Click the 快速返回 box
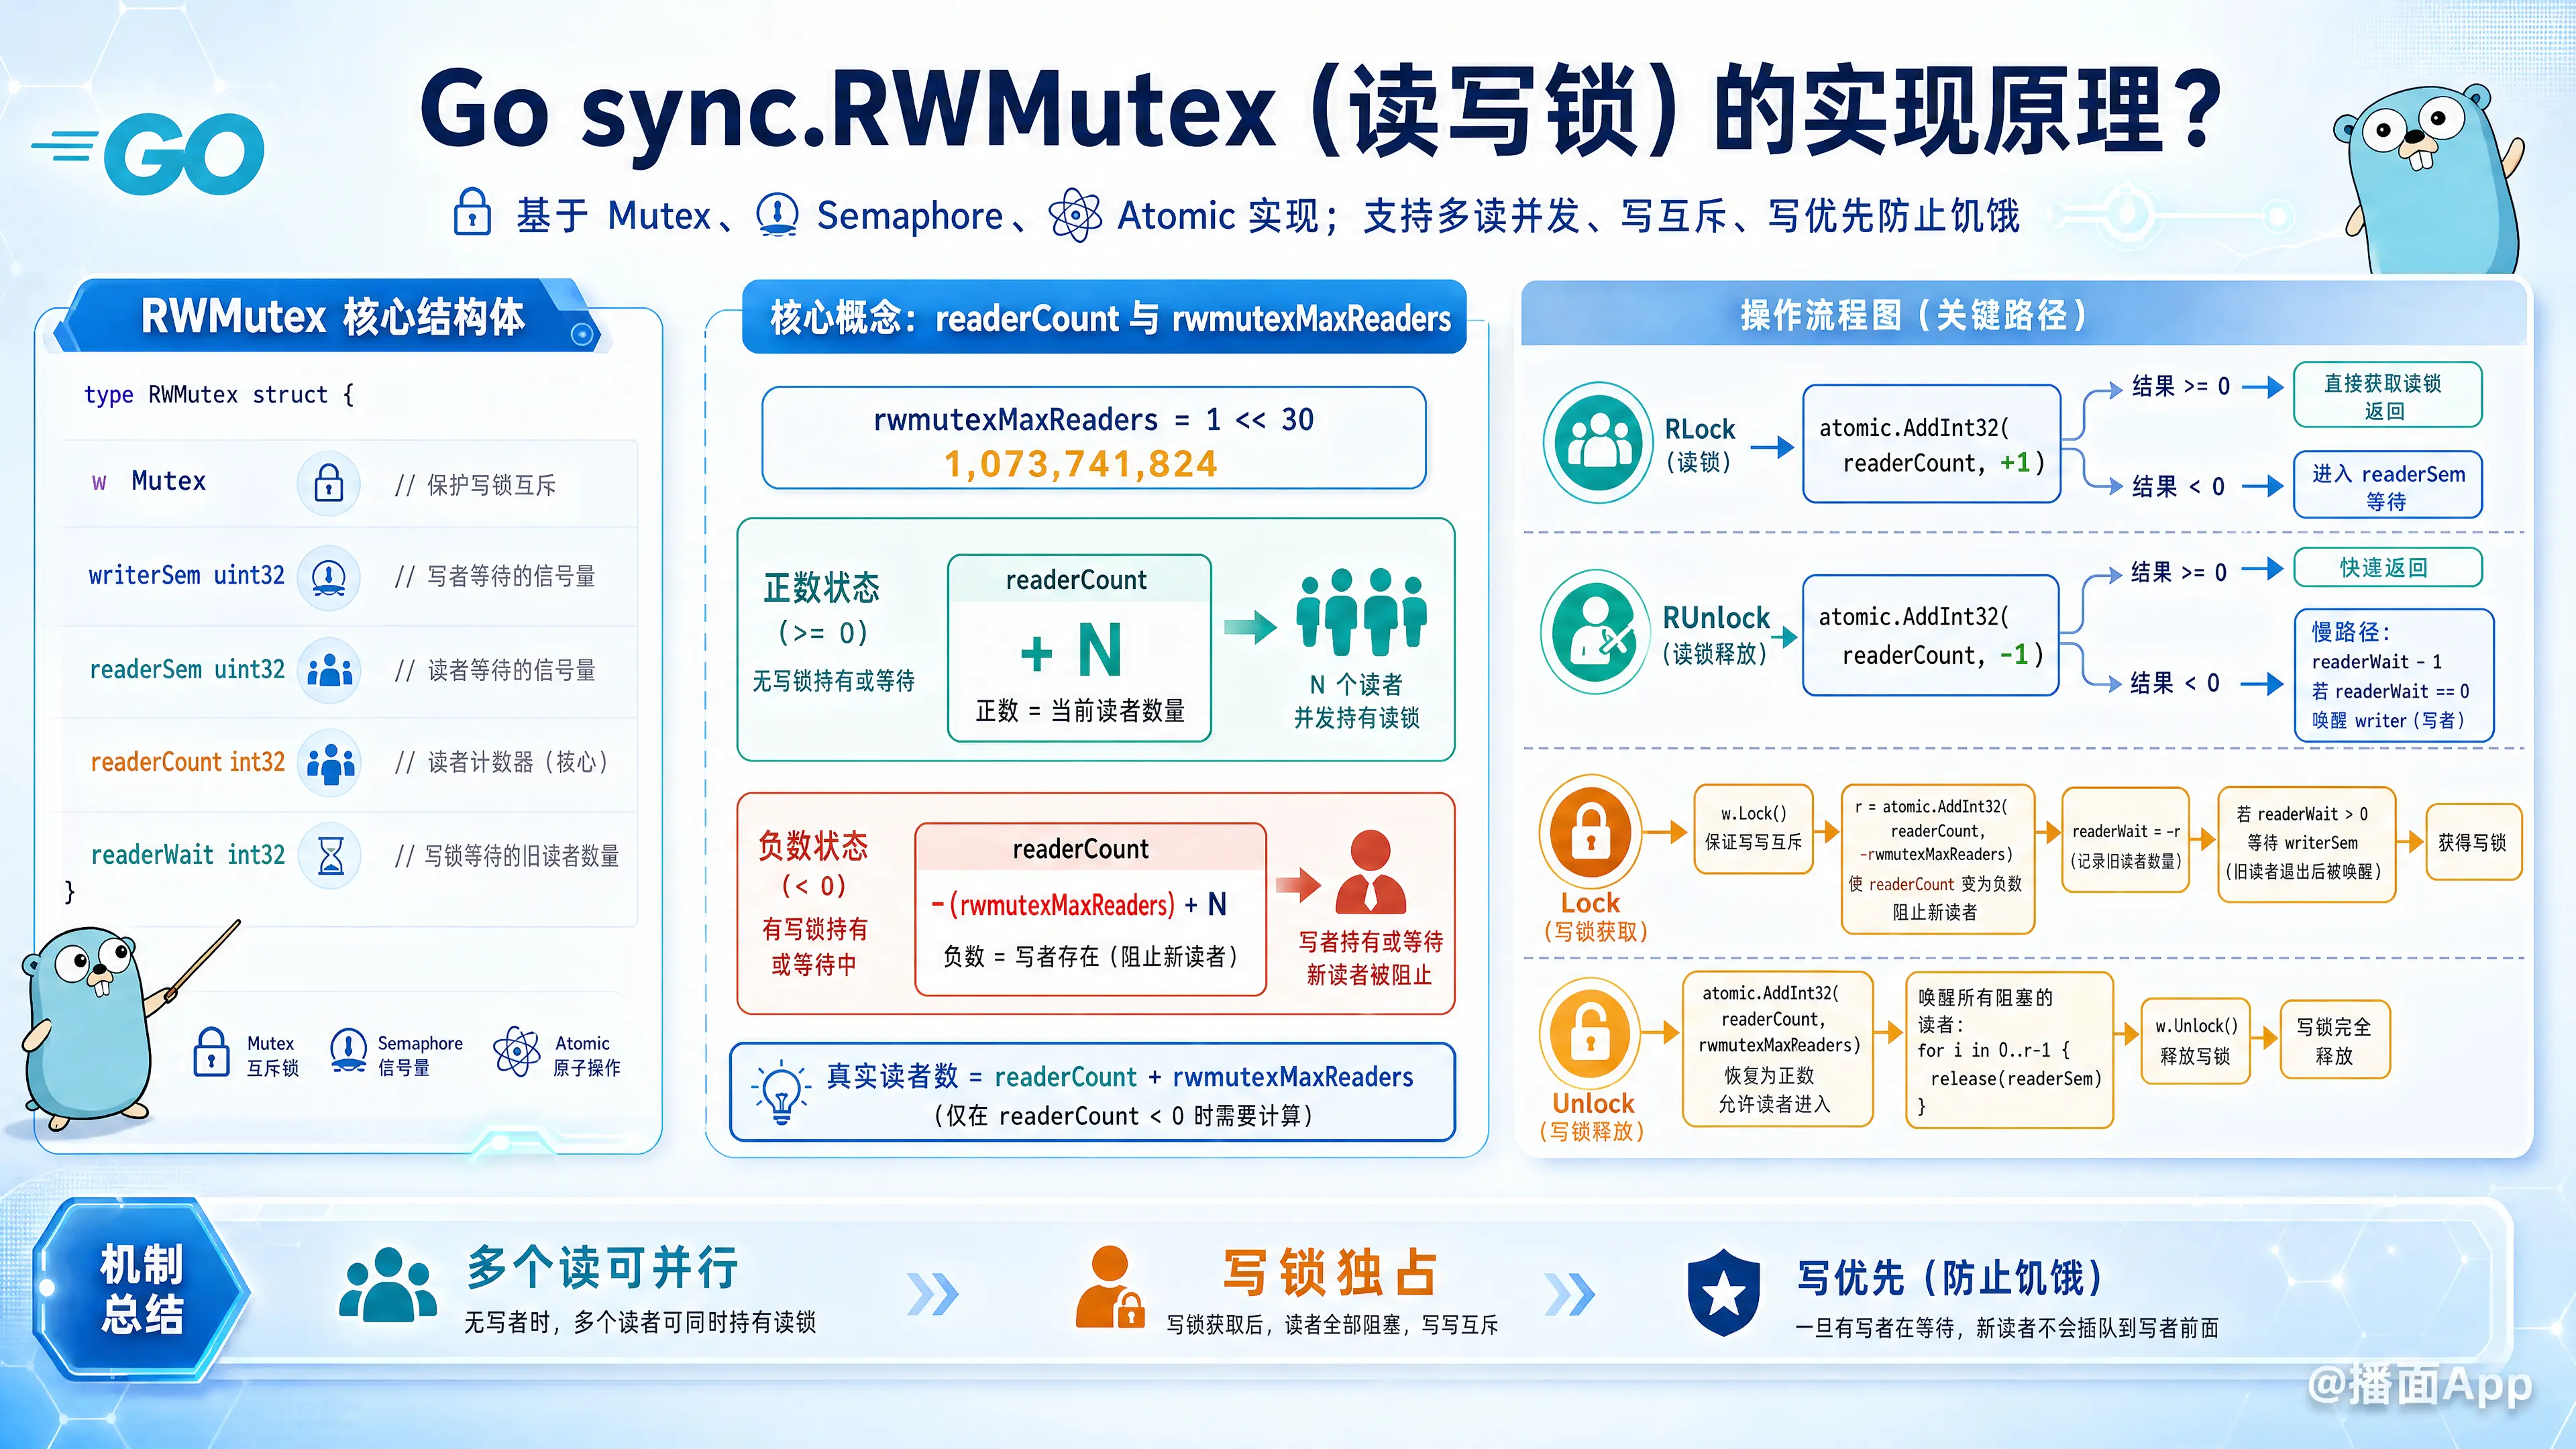The height and width of the screenshot is (1449, 2576). [x=2388, y=568]
